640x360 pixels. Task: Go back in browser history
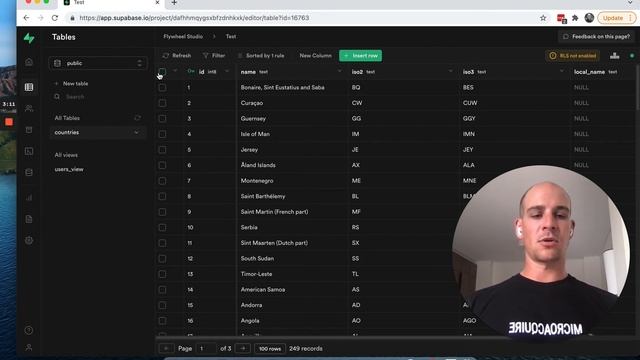tap(27, 18)
